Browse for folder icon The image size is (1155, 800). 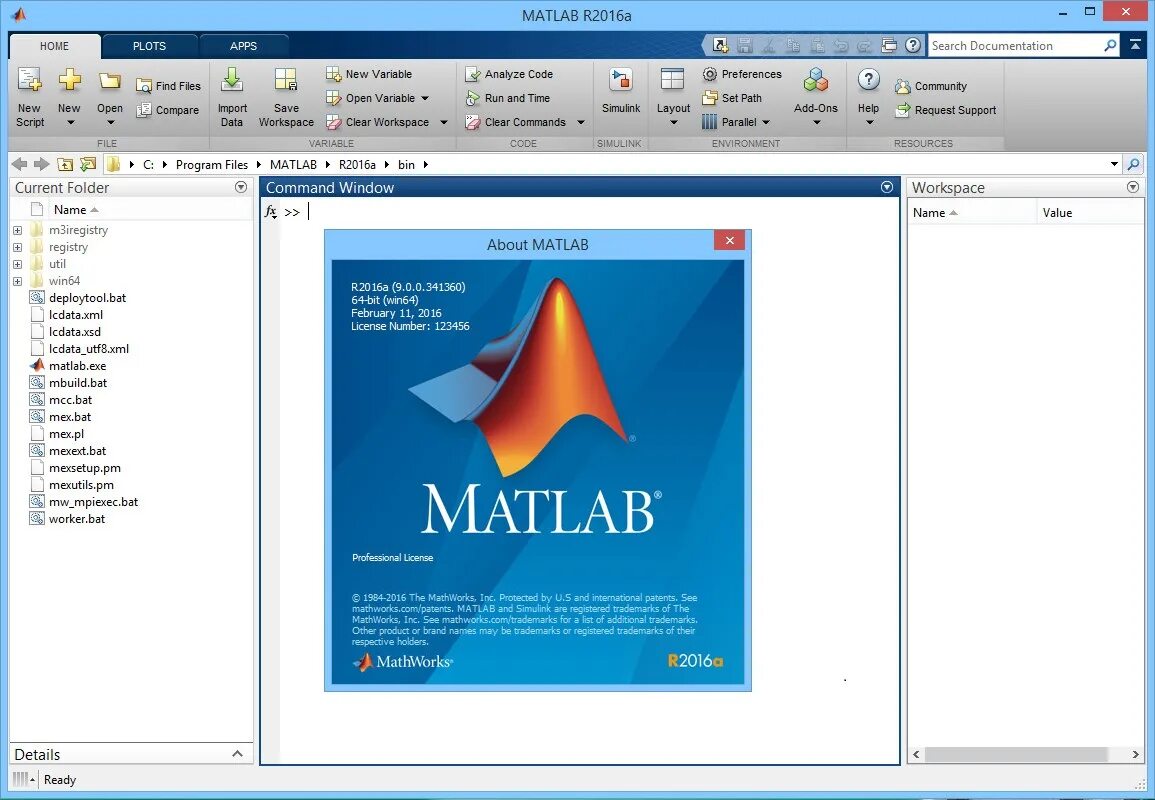click(88, 164)
